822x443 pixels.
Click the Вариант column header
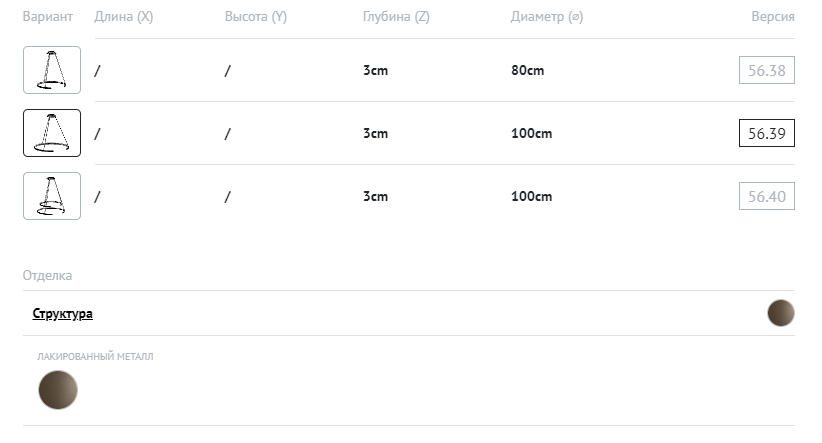tap(48, 17)
